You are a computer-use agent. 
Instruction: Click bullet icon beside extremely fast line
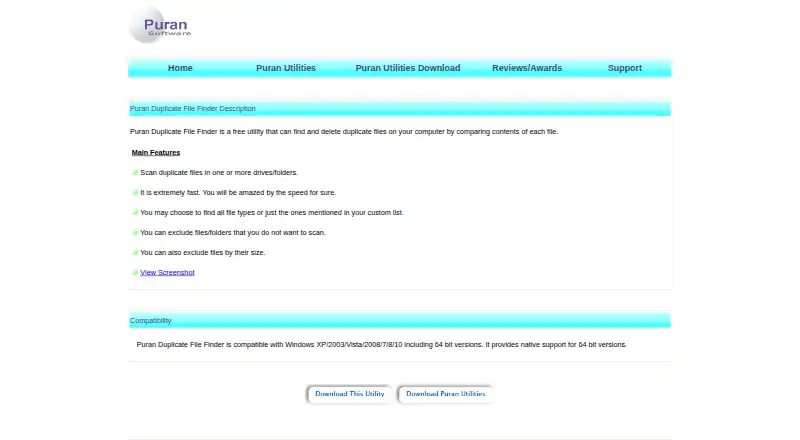[x=135, y=192]
